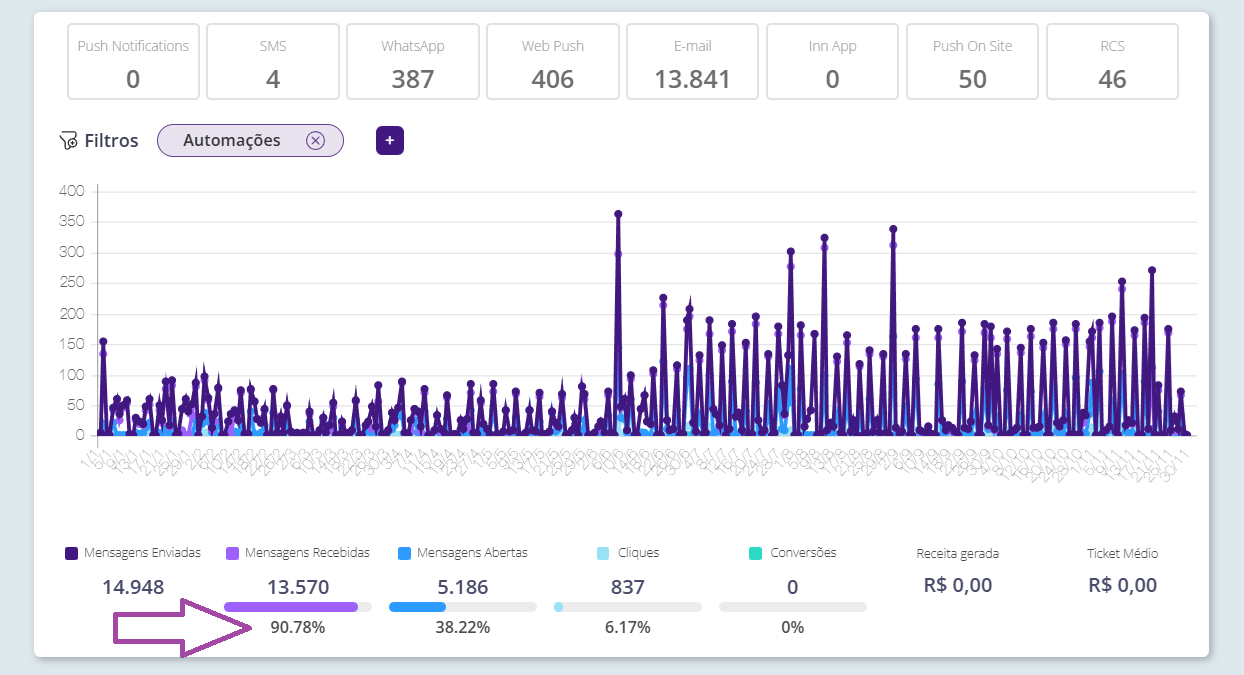Open the RCS channel card
Screen dimensions: 1244x675
(x=1112, y=62)
